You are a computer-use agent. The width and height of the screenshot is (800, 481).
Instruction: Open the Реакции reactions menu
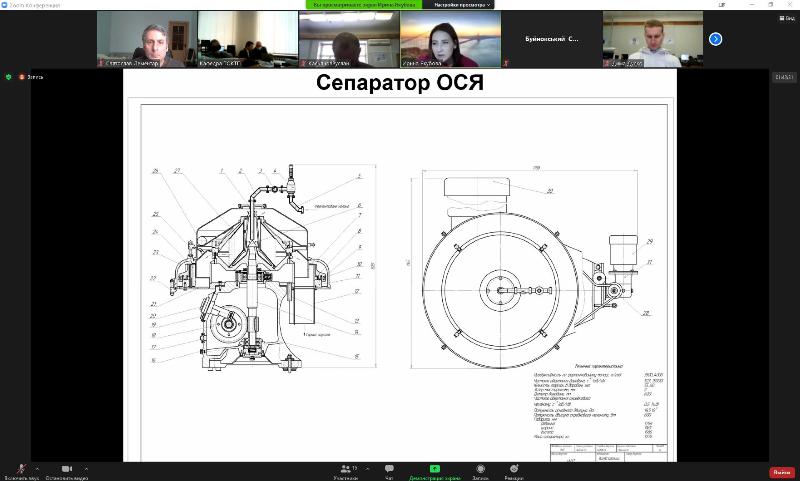click(x=514, y=471)
